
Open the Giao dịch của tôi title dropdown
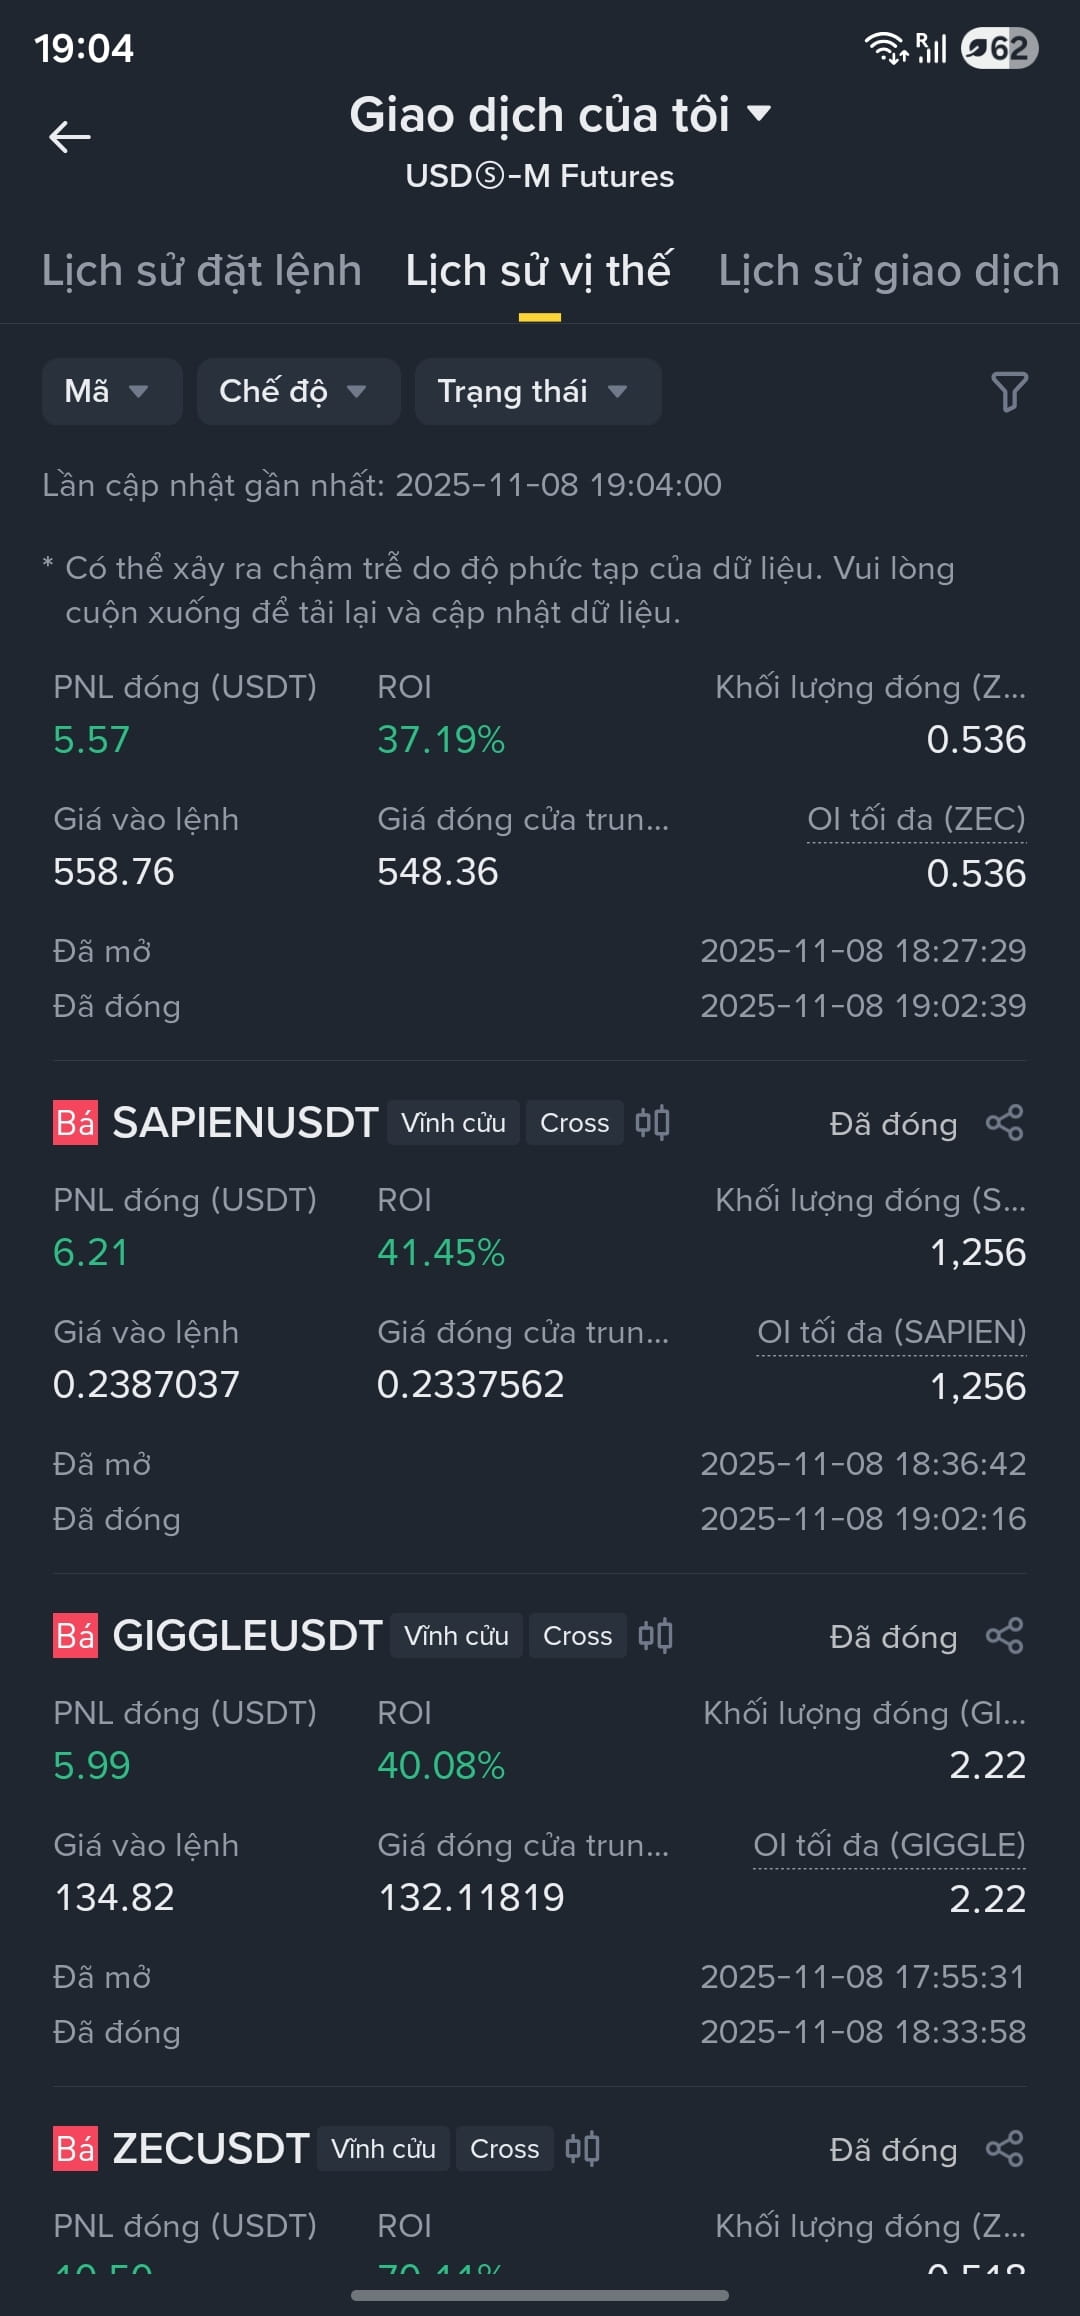point(560,114)
